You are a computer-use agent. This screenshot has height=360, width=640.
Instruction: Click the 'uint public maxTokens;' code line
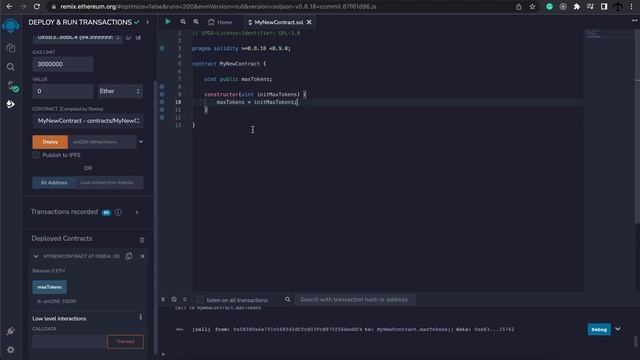click(238, 79)
